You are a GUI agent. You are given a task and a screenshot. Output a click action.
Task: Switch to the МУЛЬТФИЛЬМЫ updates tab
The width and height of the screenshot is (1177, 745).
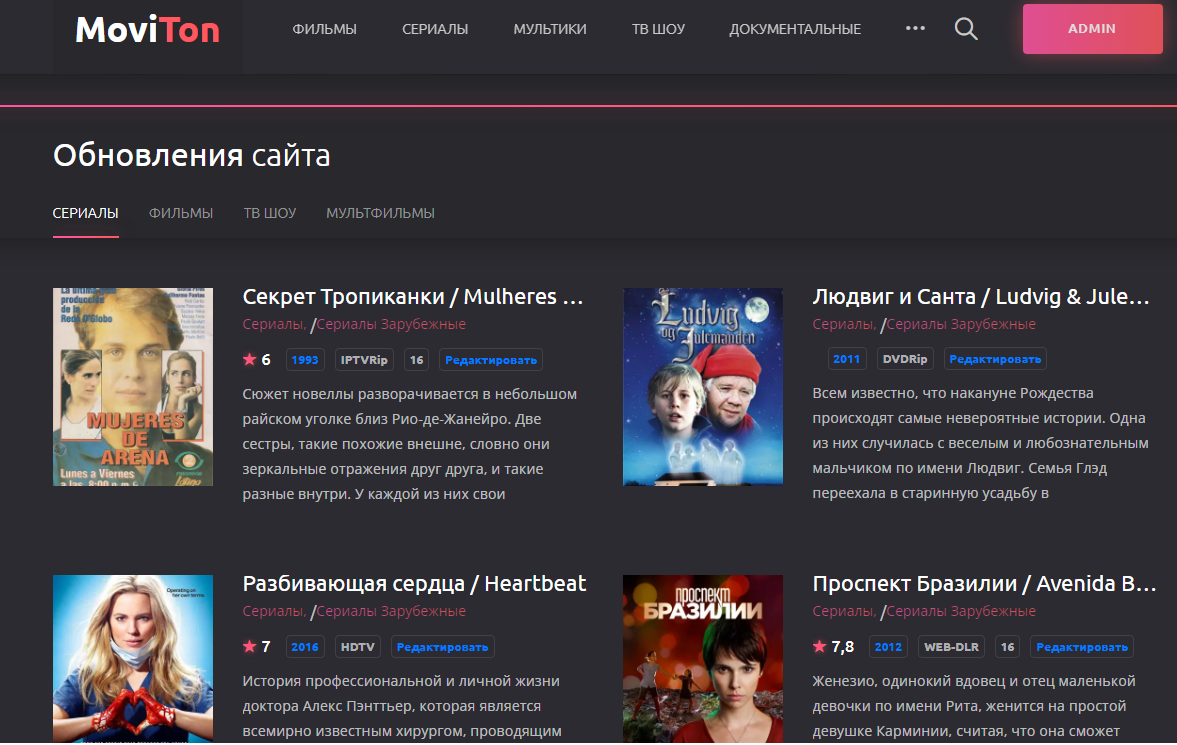click(x=380, y=213)
